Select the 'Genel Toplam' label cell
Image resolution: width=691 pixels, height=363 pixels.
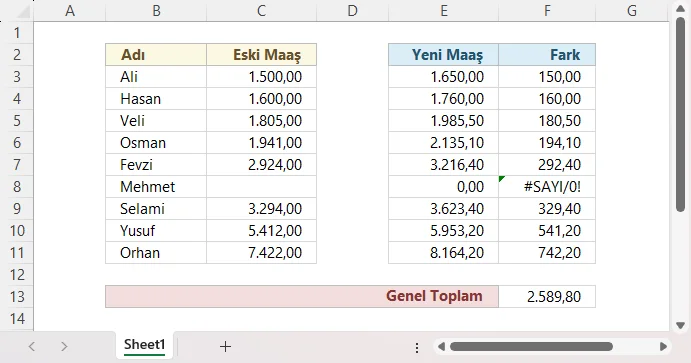coord(302,296)
